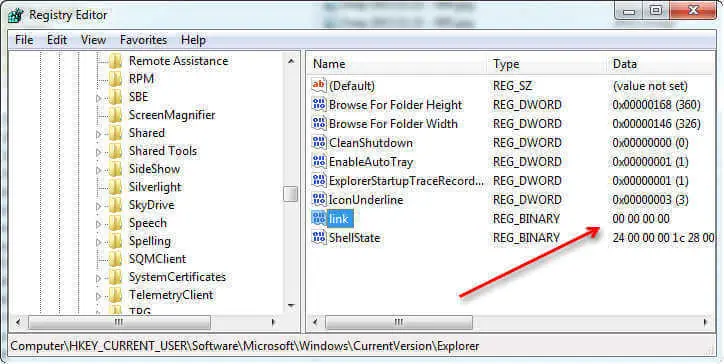Click values pane horizontal scrollbar thumb
This screenshot has height=364, width=724.
[x=399, y=322]
